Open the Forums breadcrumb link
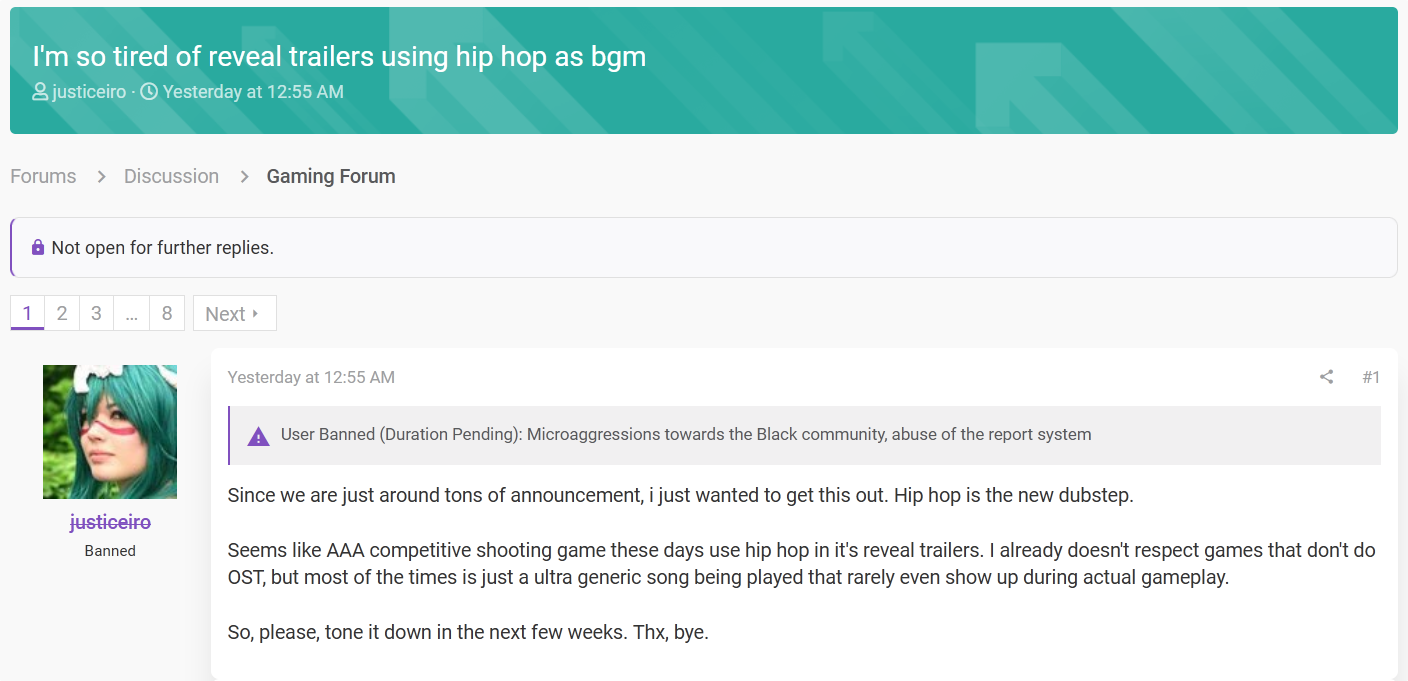 point(43,176)
